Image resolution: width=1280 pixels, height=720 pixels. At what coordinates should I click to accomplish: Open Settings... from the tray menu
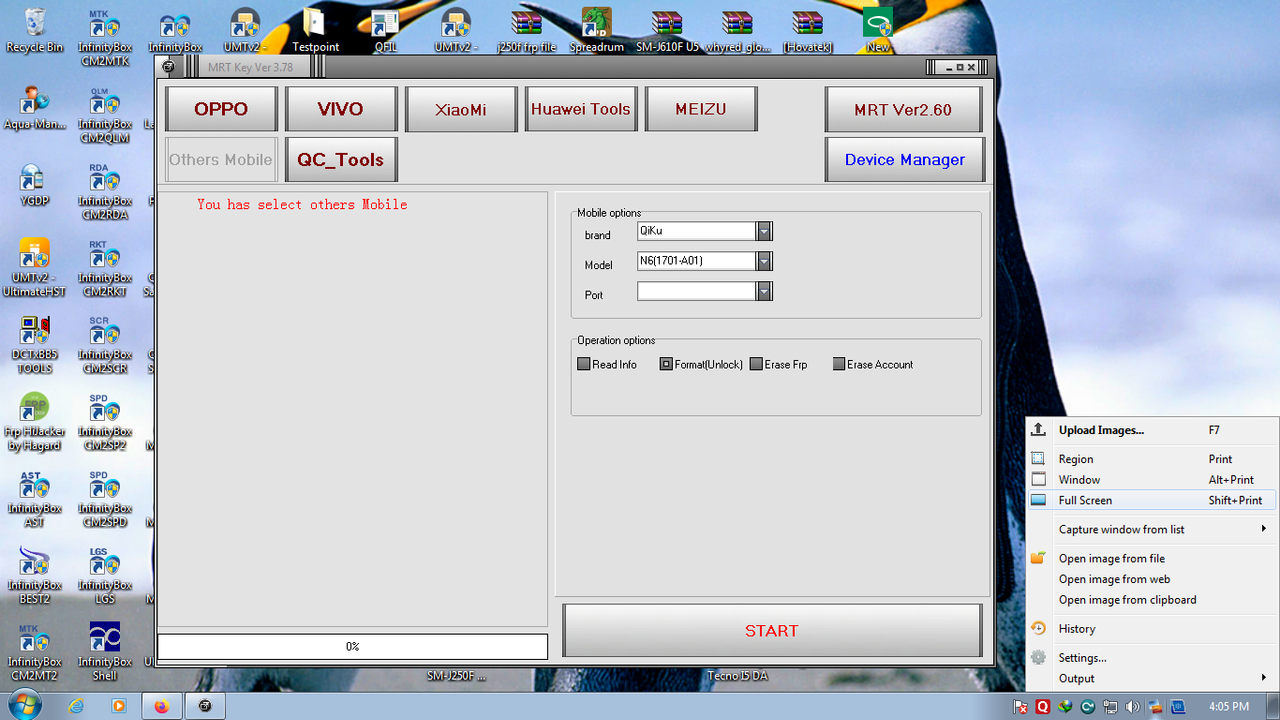pyautogui.click(x=1153, y=658)
